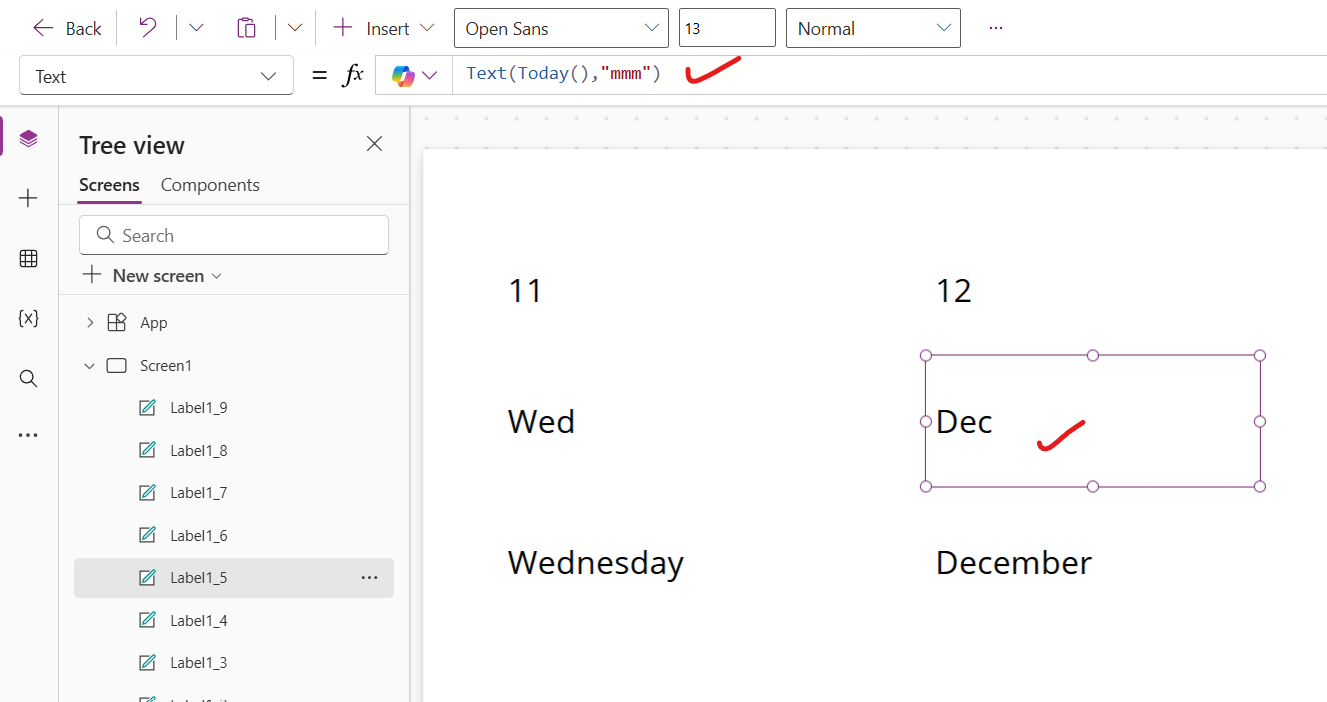Open the Open Sans font dropdown
Screen dimensions: 1327x702
point(561,28)
